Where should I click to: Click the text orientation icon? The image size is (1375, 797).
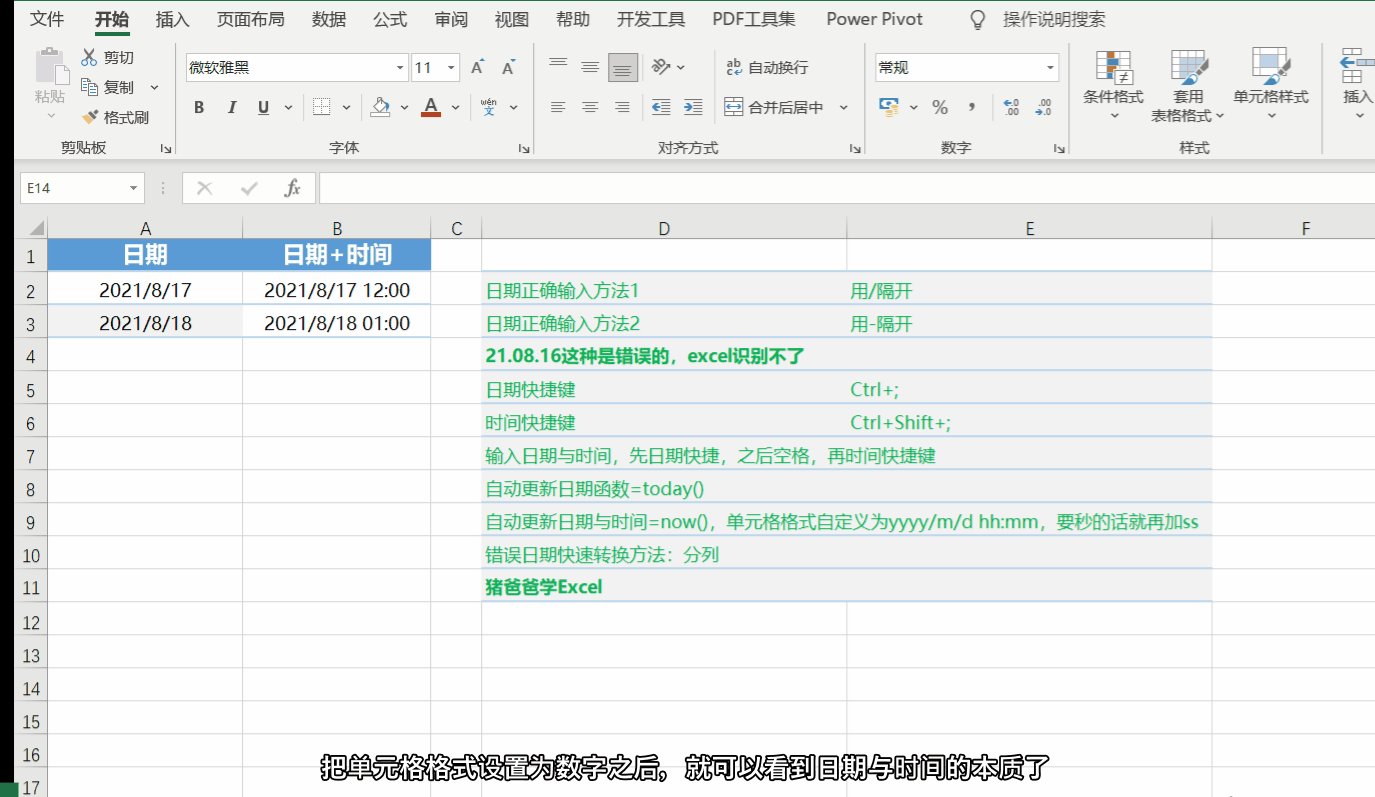pos(661,67)
